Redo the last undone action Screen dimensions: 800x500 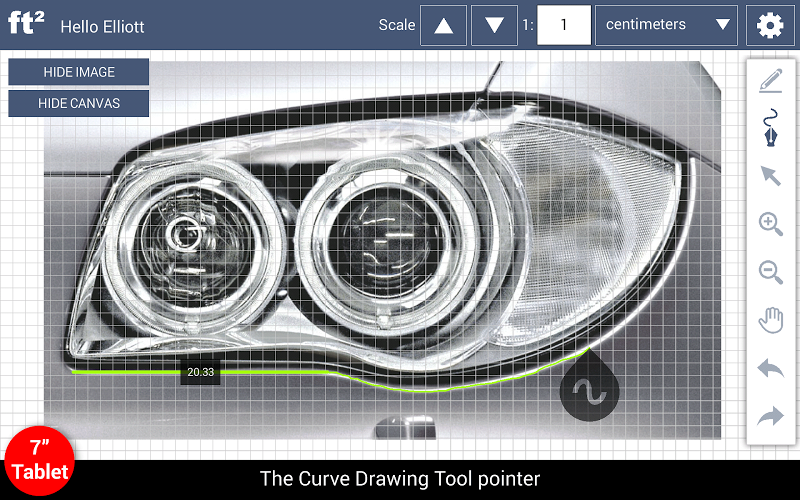[770, 416]
